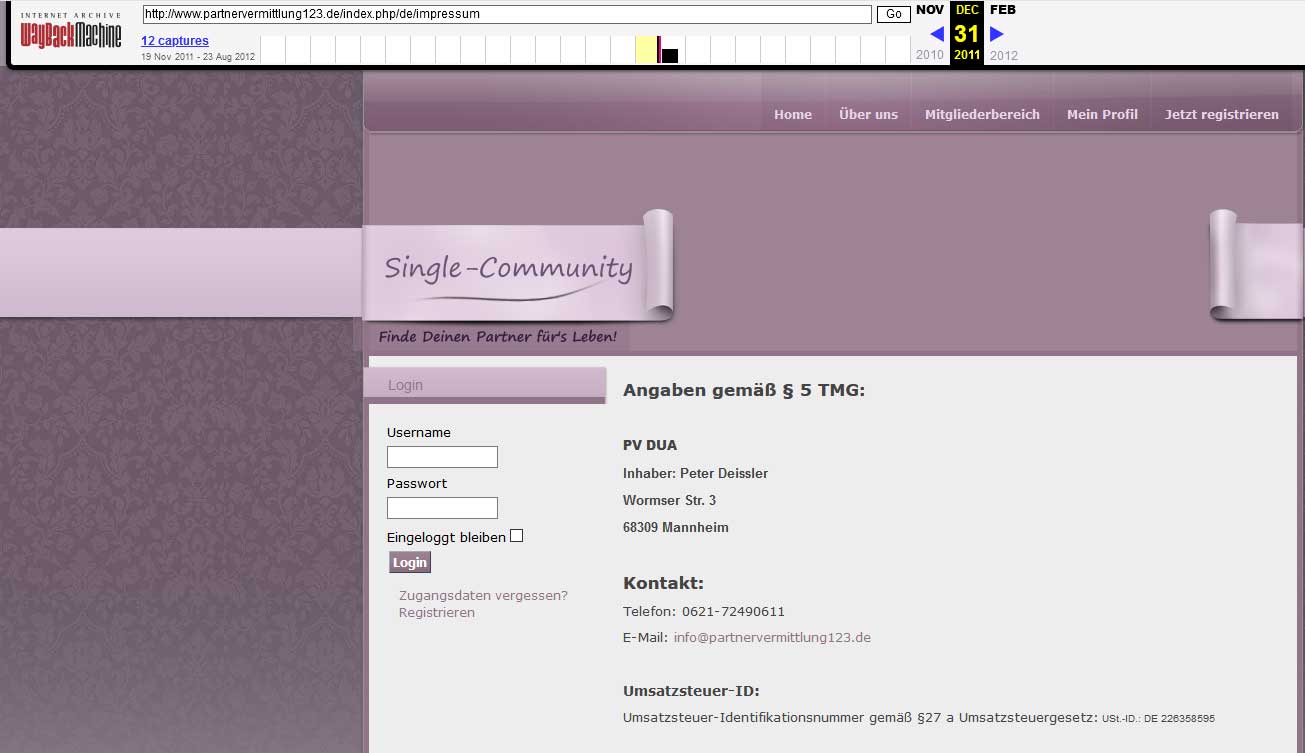Click the 'Kontakt:' heading
The width and height of the screenshot is (1305, 753).
pos(663,583)
